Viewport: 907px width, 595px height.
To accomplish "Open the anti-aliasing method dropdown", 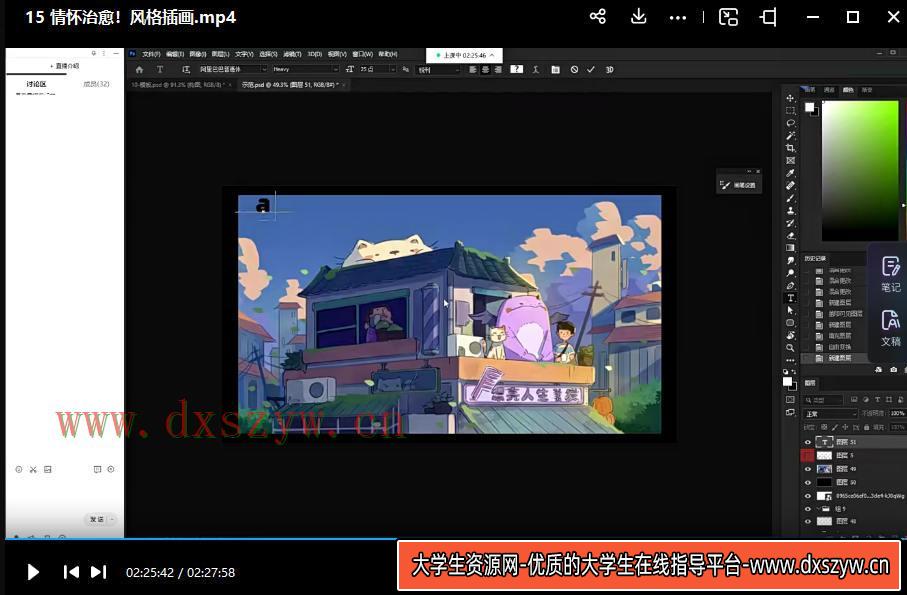I will point(438,70).
